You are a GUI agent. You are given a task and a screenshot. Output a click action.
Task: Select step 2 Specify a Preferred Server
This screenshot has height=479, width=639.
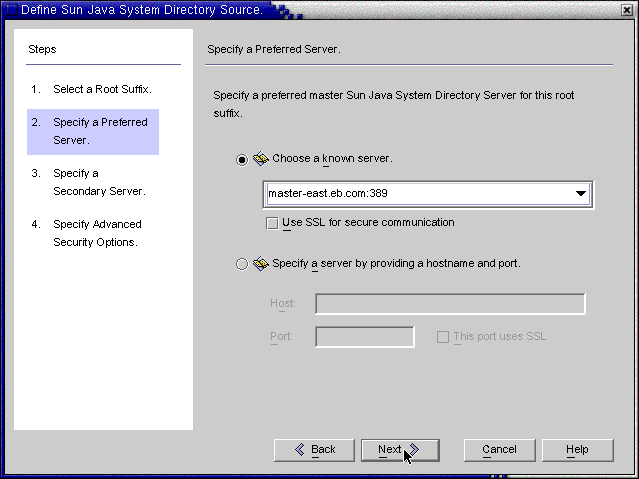(x=93, y=132)
